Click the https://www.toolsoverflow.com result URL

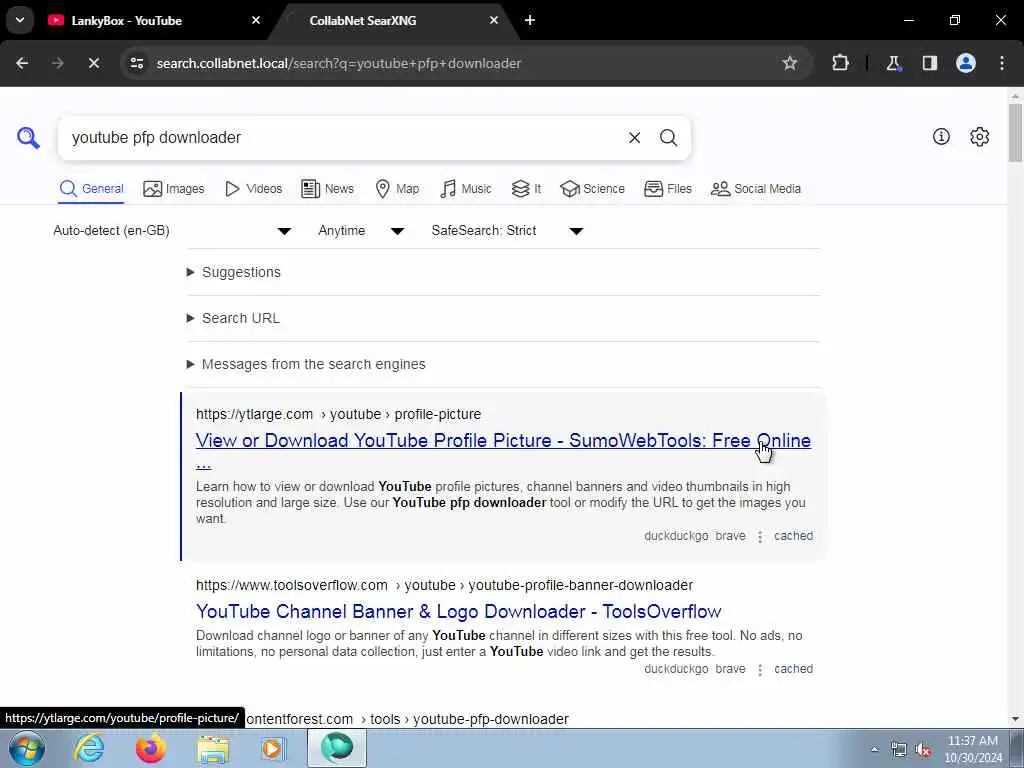tap(291, 585)
